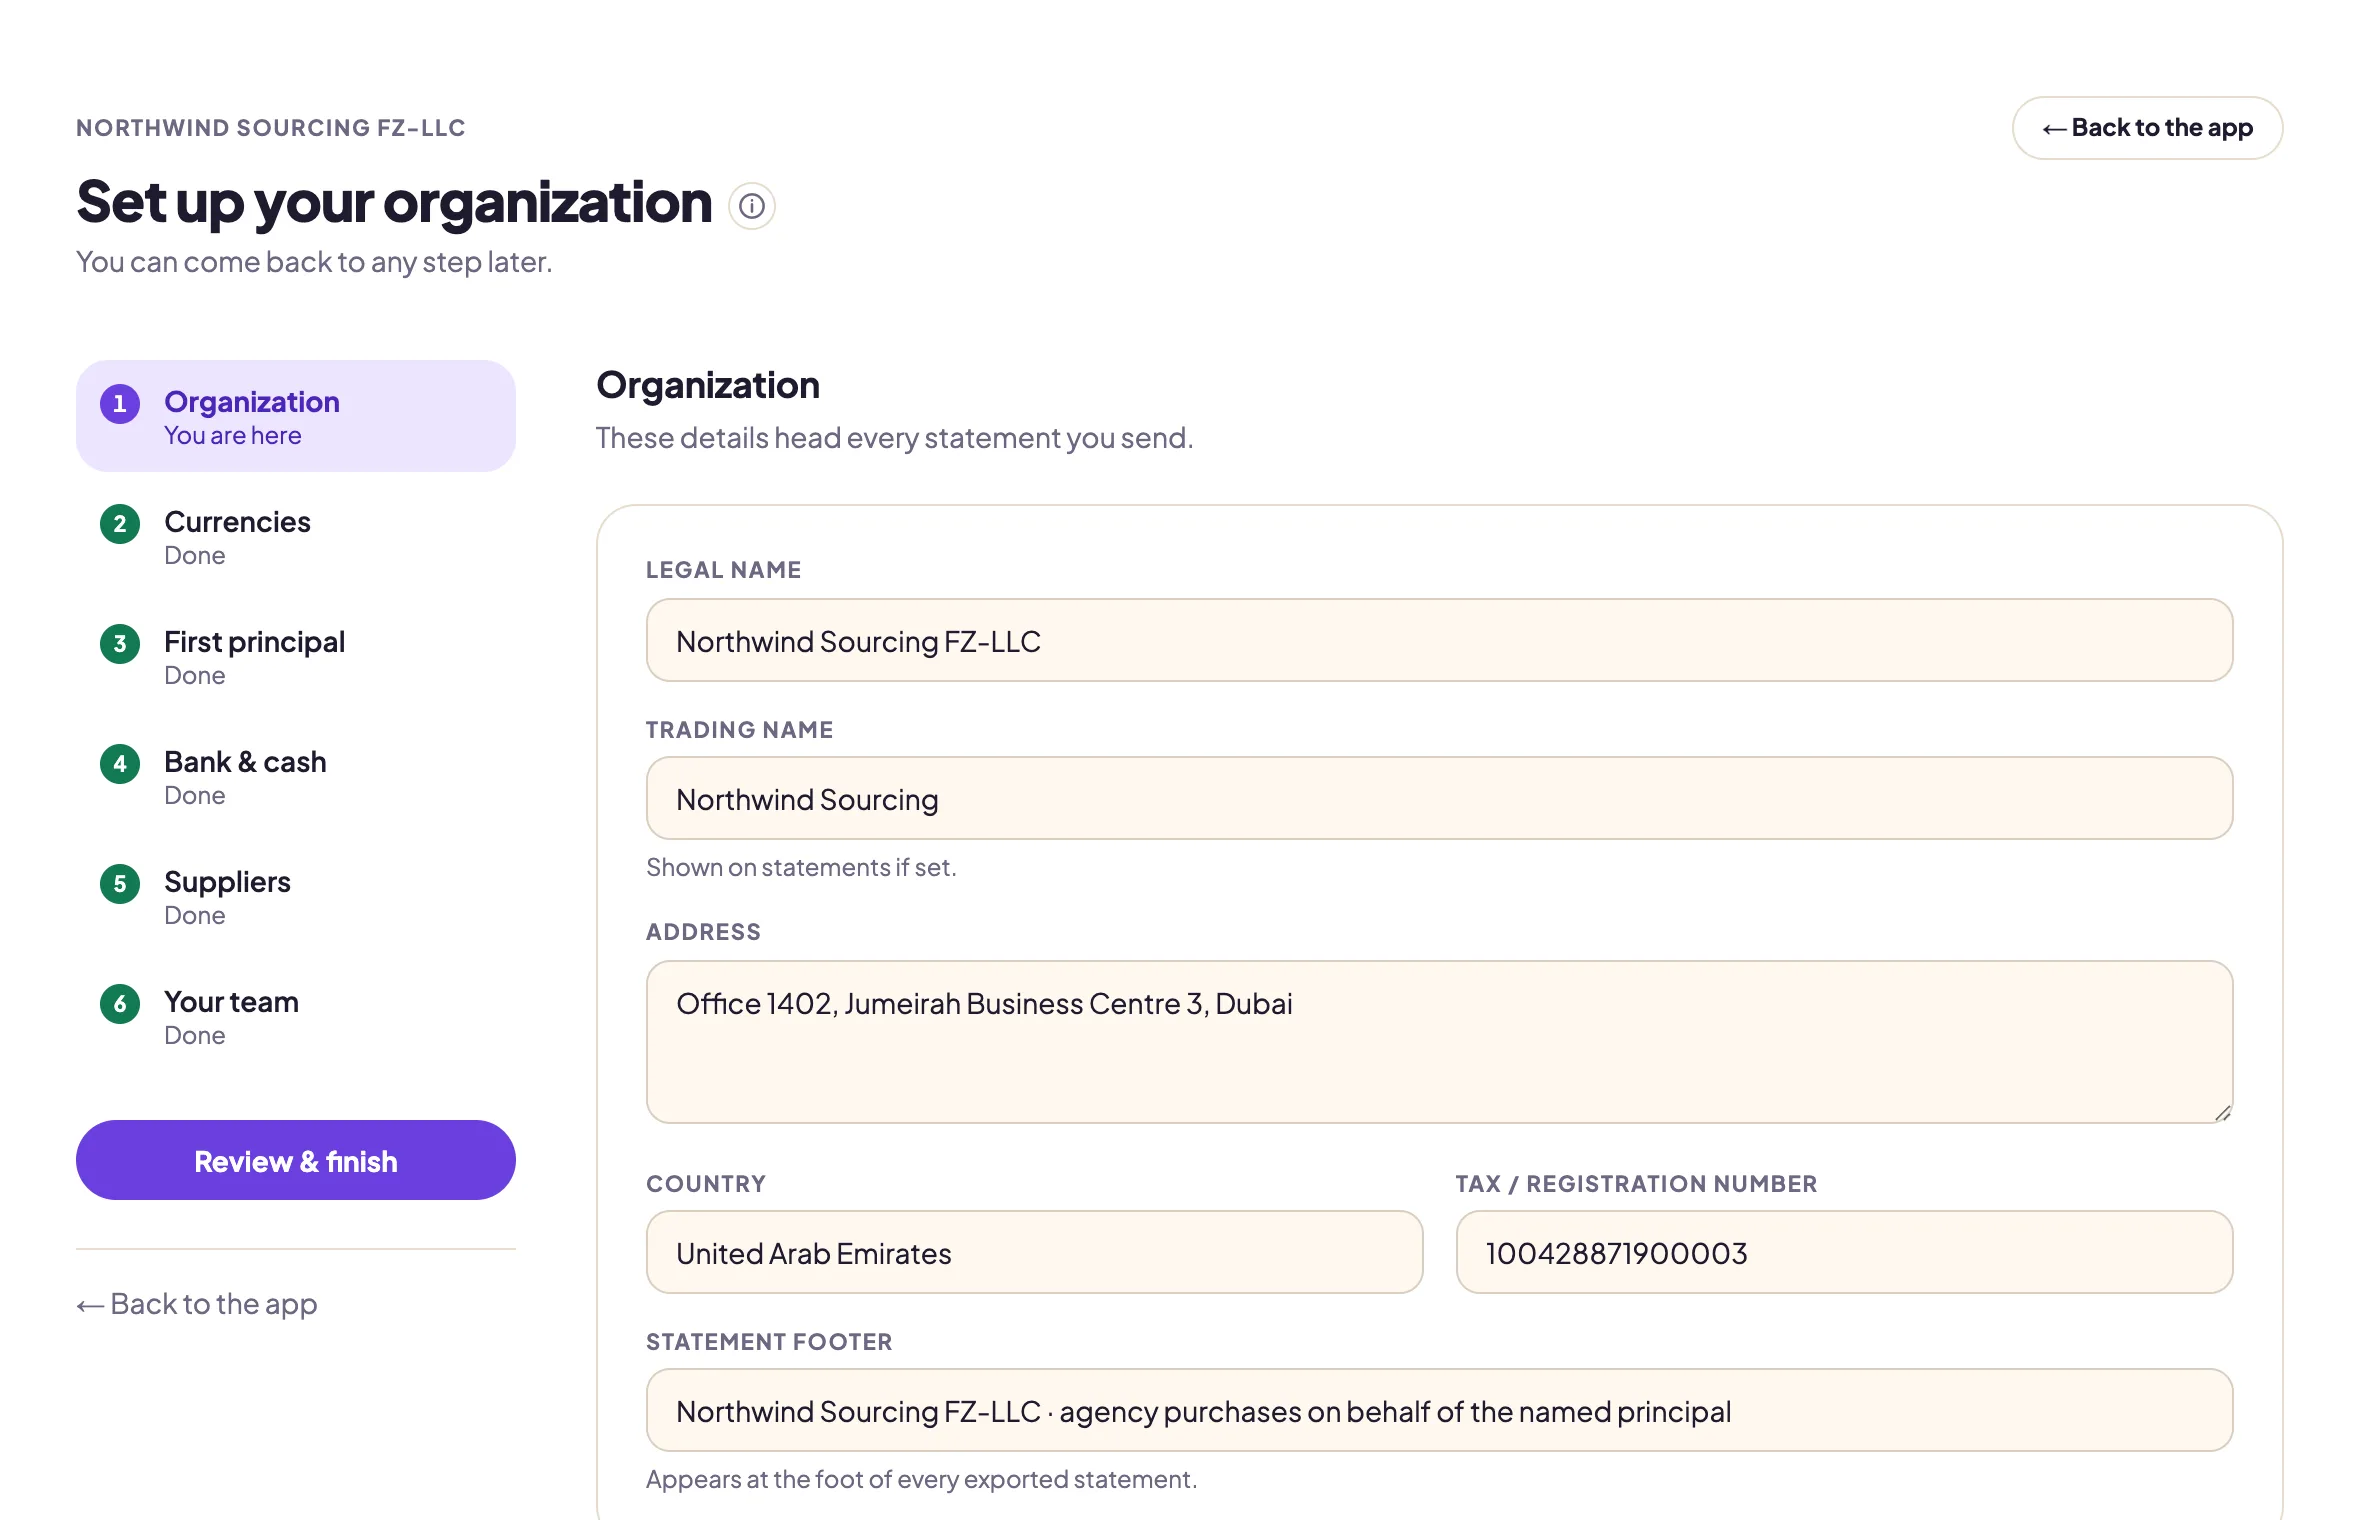Click 'Appears at the foot of every exported statement.'

click(x=921, y=1479)
